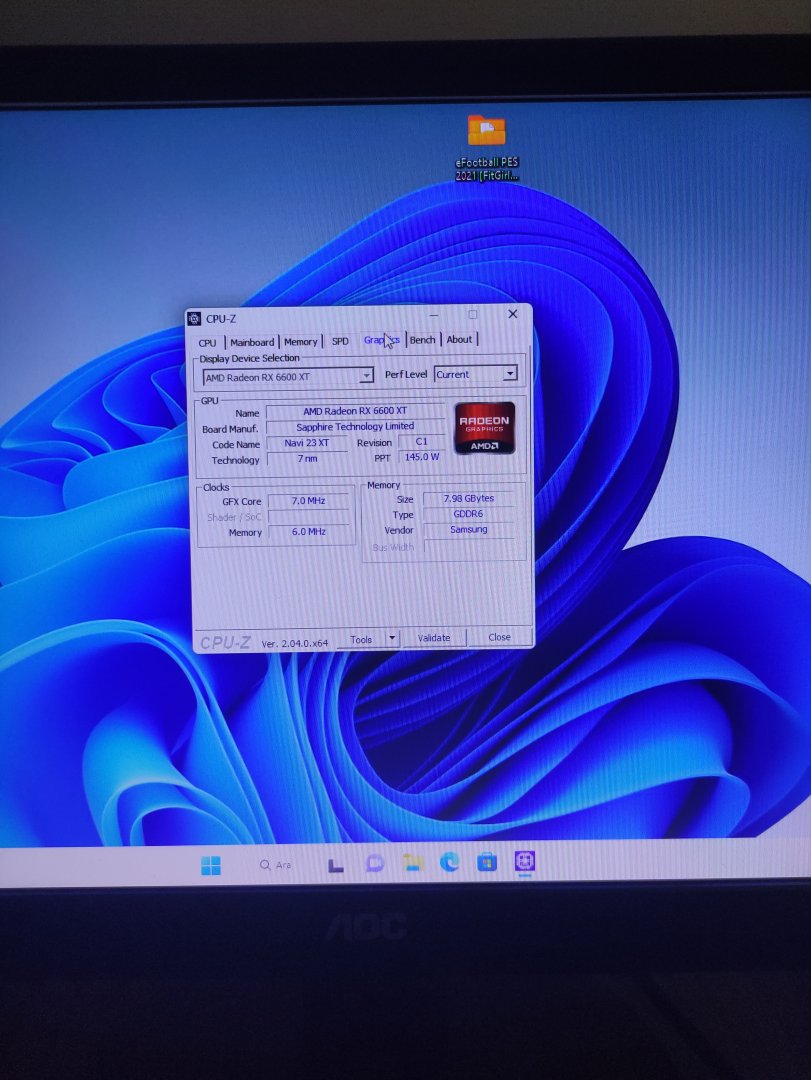Click the empty Shader / SoC field

[x=309, y=517]
